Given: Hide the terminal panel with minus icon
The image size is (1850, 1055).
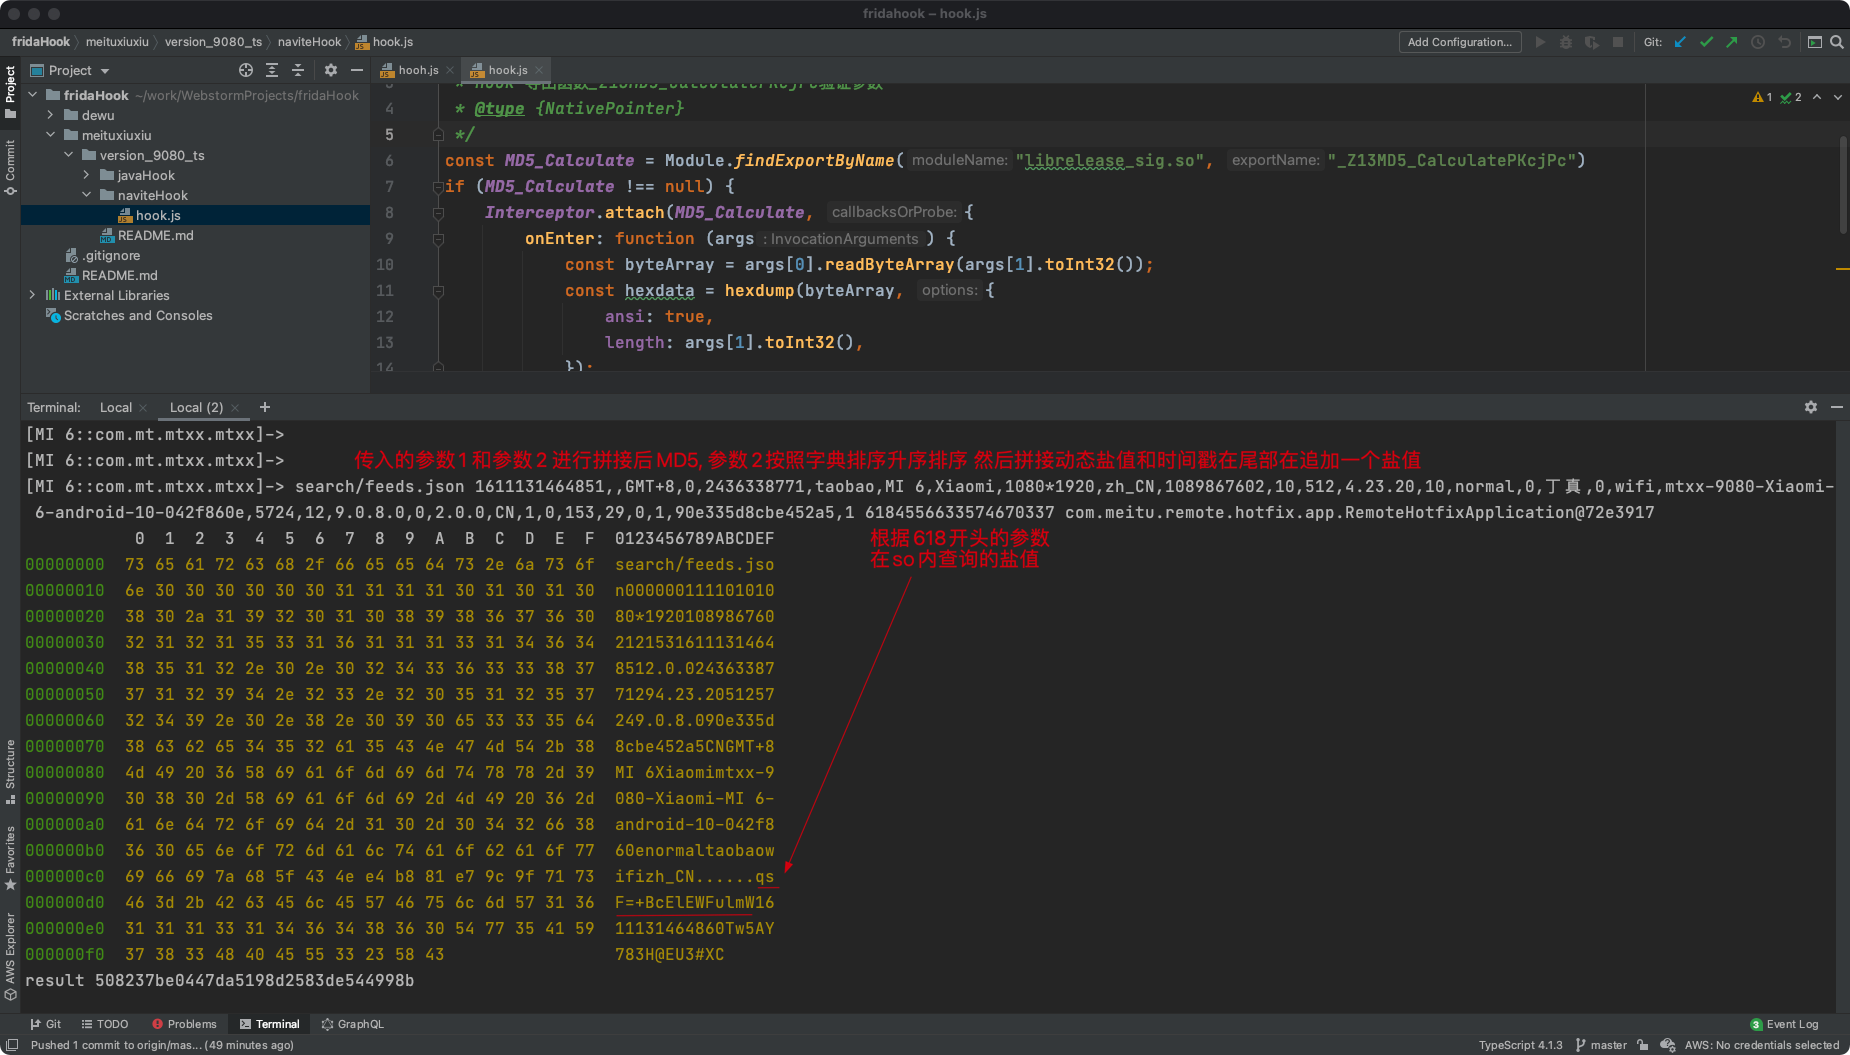Looking at the screenshot, I should click(x=1837, y=407).
